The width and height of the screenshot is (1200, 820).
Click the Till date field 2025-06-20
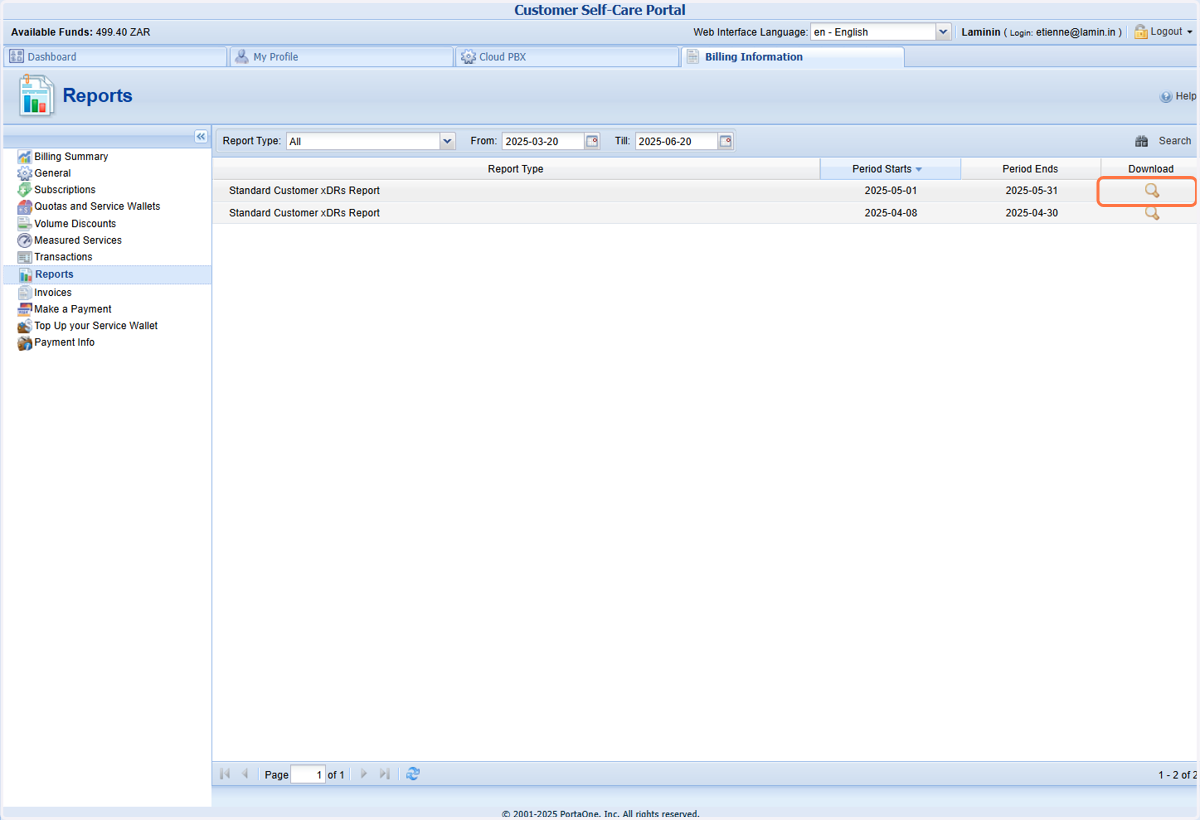[676, 141]
